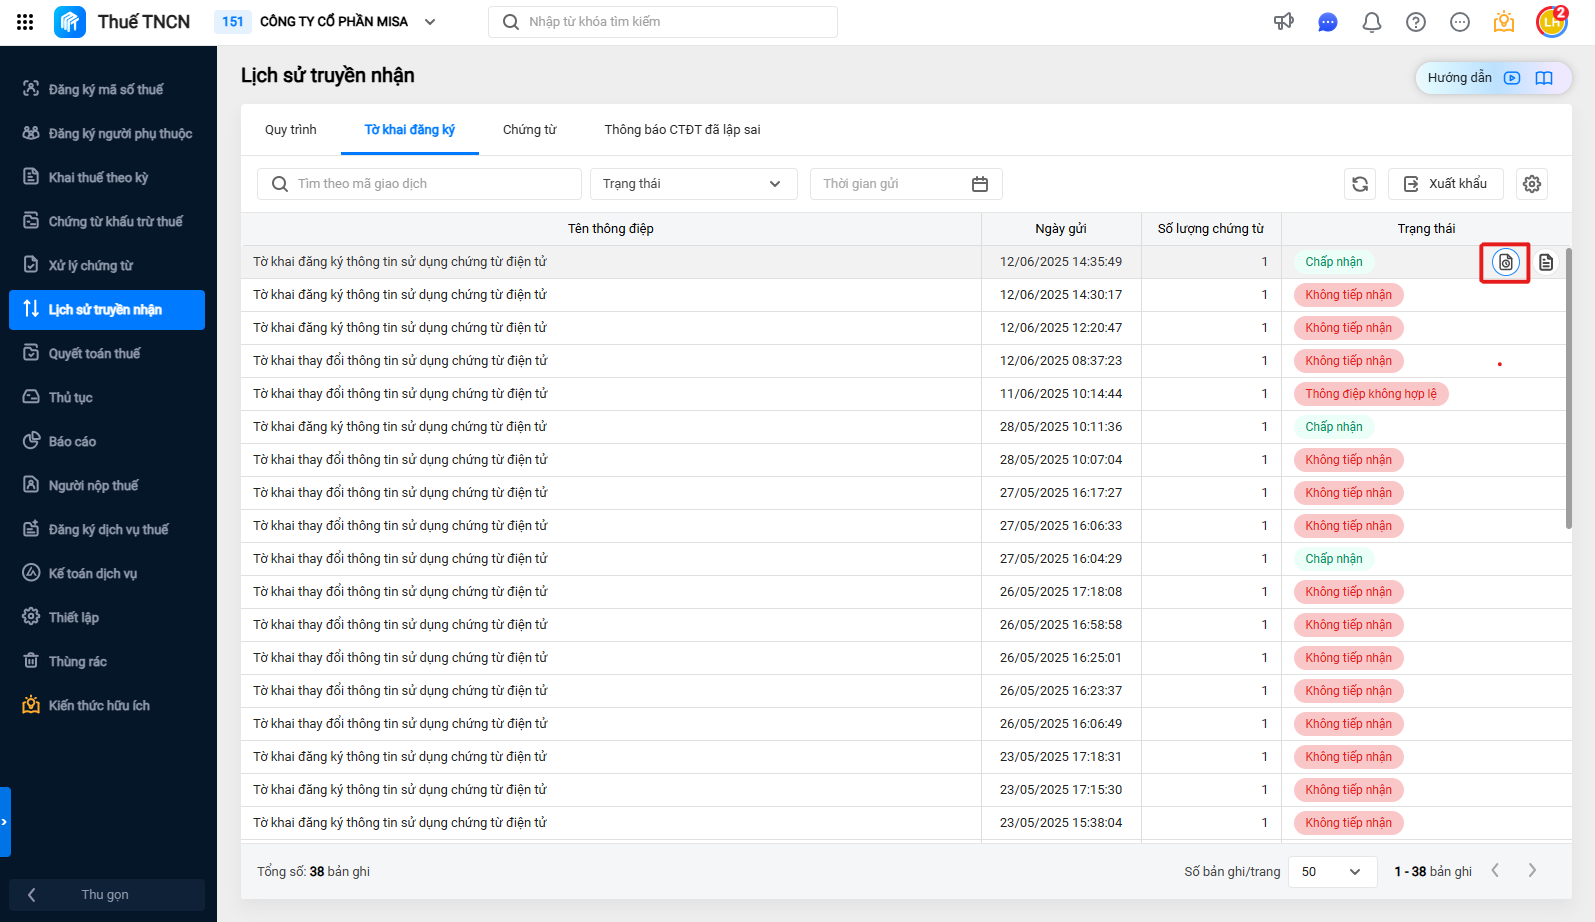Click the Xuất khẩu export button
The width and height of the screenshot is (1595, 922).
coord(1445,184)
